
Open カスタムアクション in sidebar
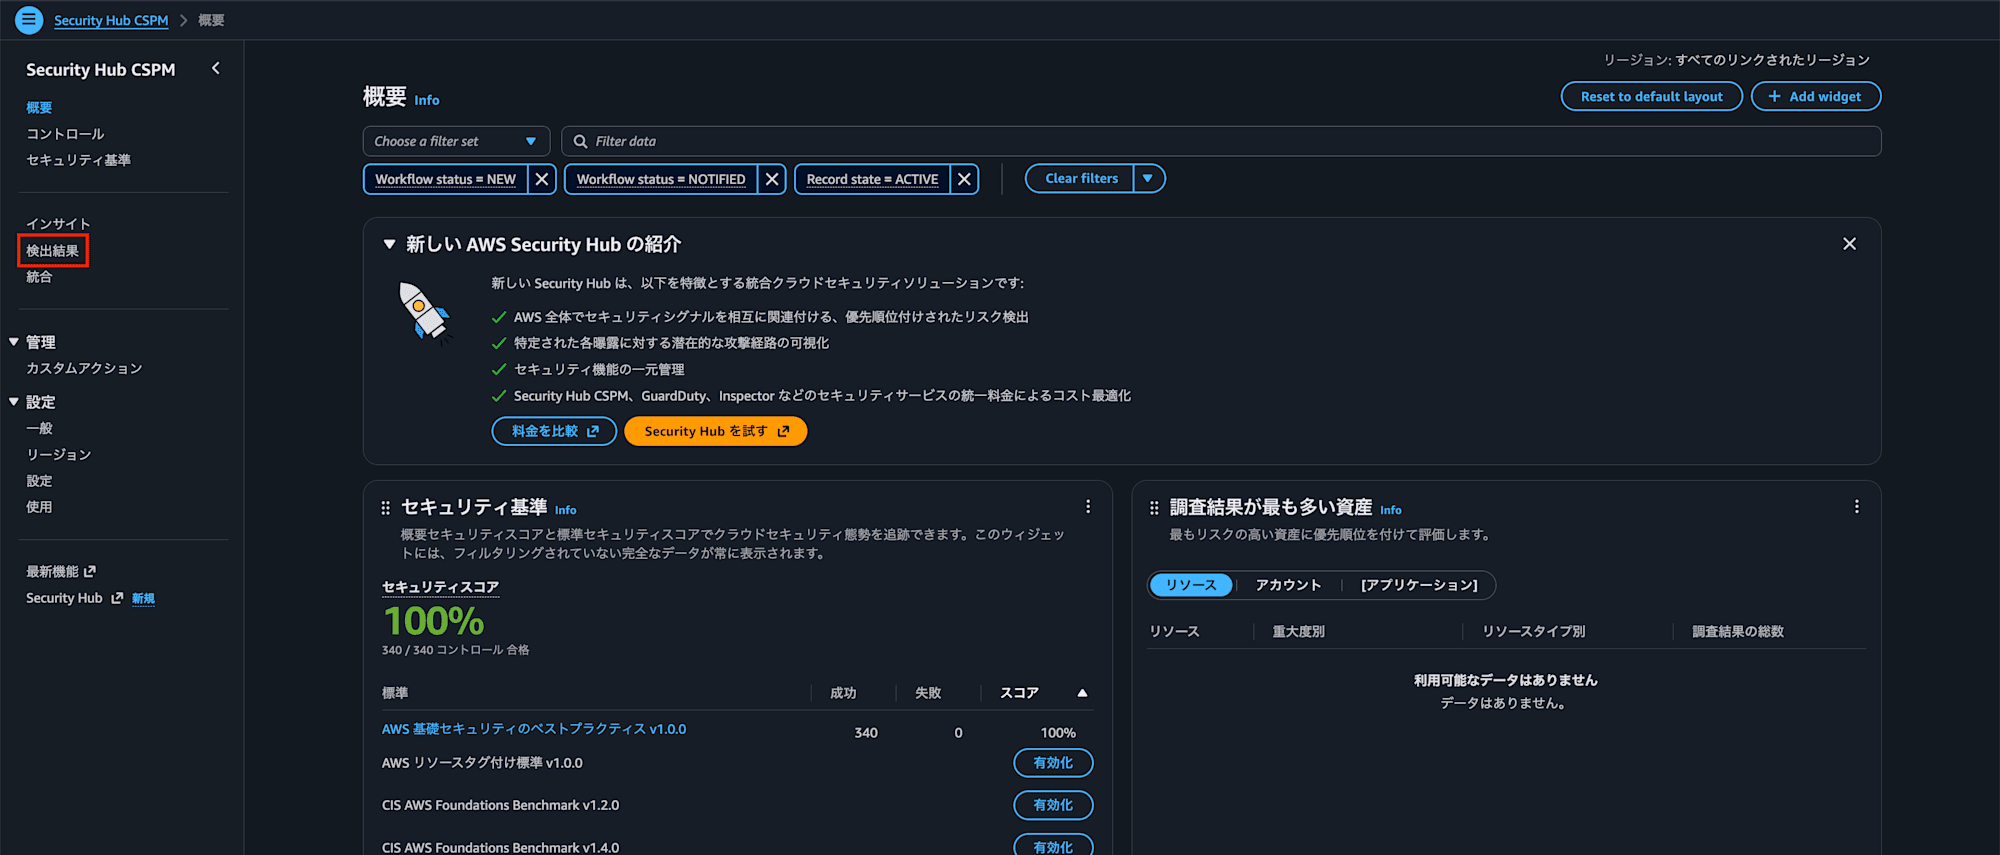pos(84,368)
